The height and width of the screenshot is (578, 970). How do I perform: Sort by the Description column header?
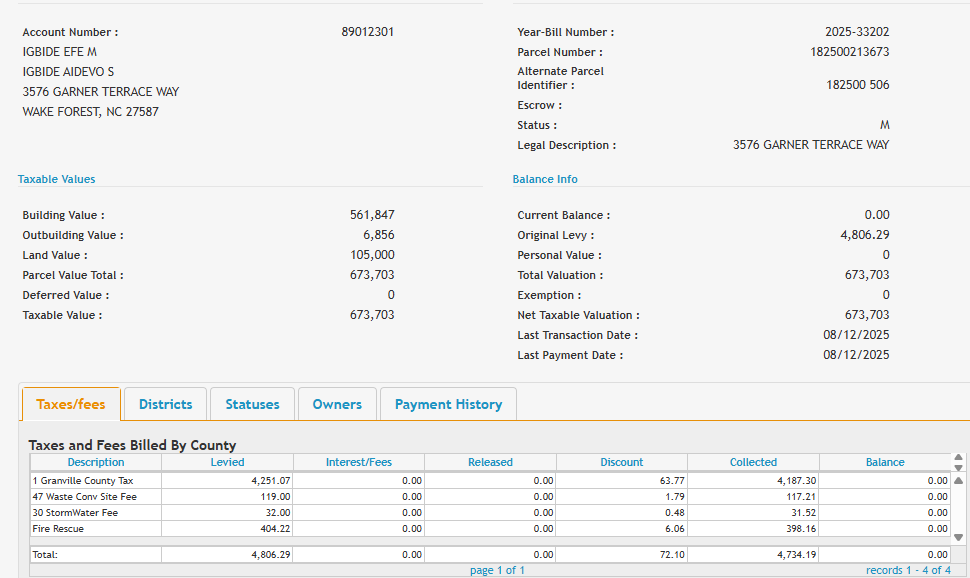(x=96, y=462)
